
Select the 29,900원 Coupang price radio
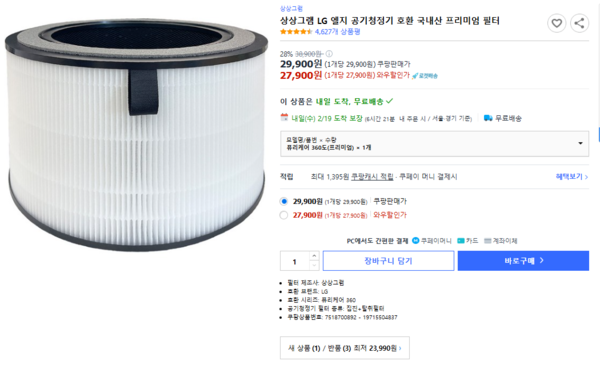coord(284,201)
